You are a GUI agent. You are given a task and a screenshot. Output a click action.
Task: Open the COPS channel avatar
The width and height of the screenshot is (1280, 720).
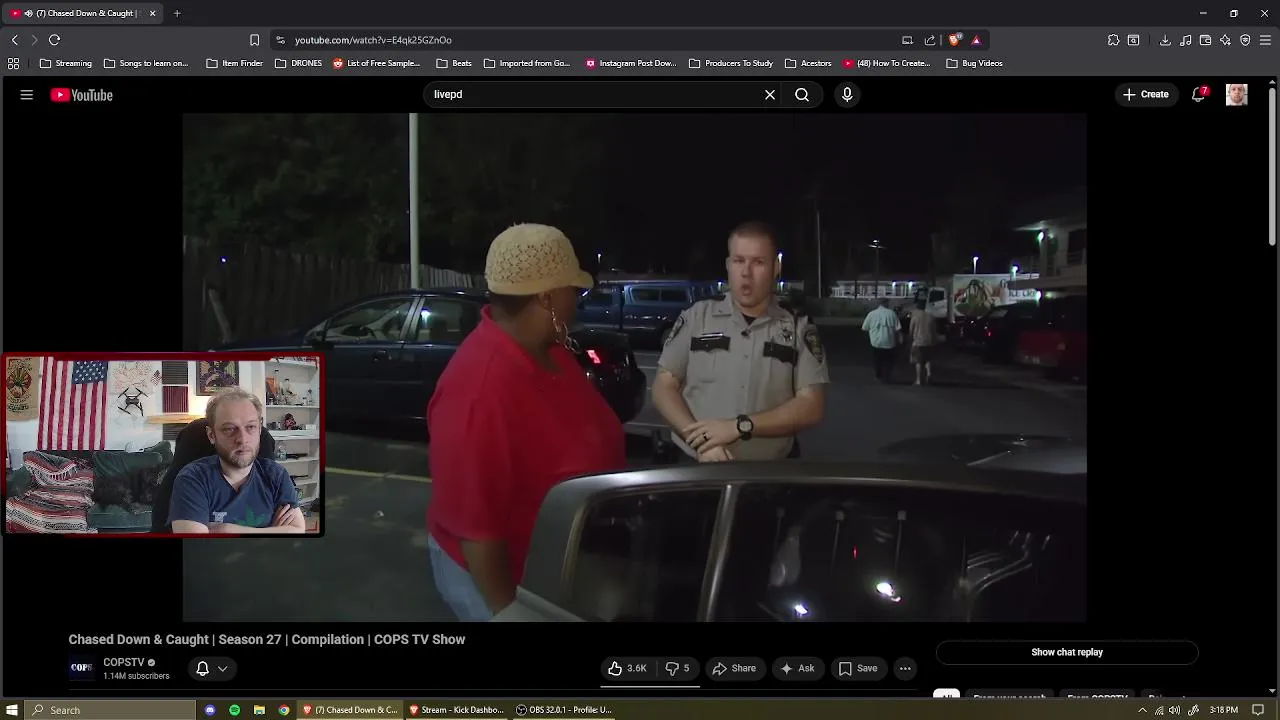81,668
